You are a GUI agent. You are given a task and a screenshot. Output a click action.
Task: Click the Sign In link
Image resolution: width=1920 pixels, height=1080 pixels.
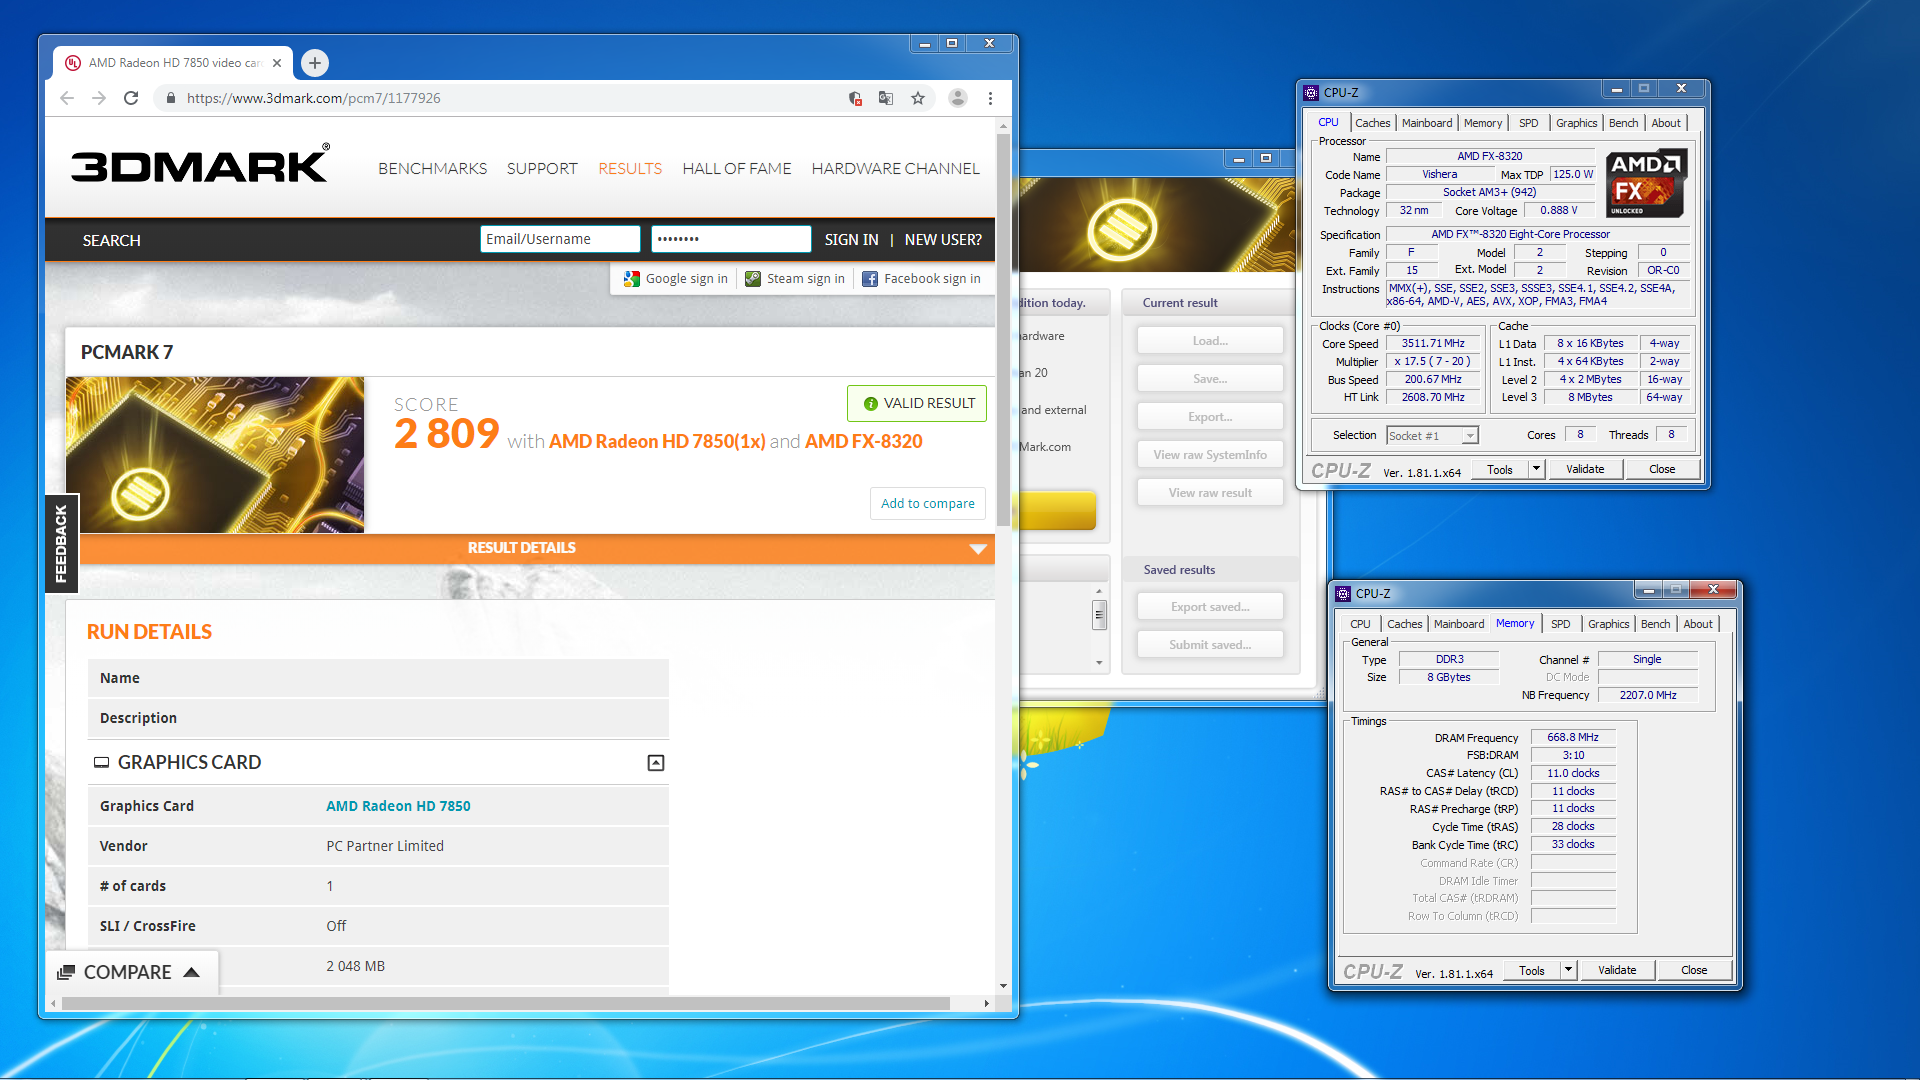(851, 240)
